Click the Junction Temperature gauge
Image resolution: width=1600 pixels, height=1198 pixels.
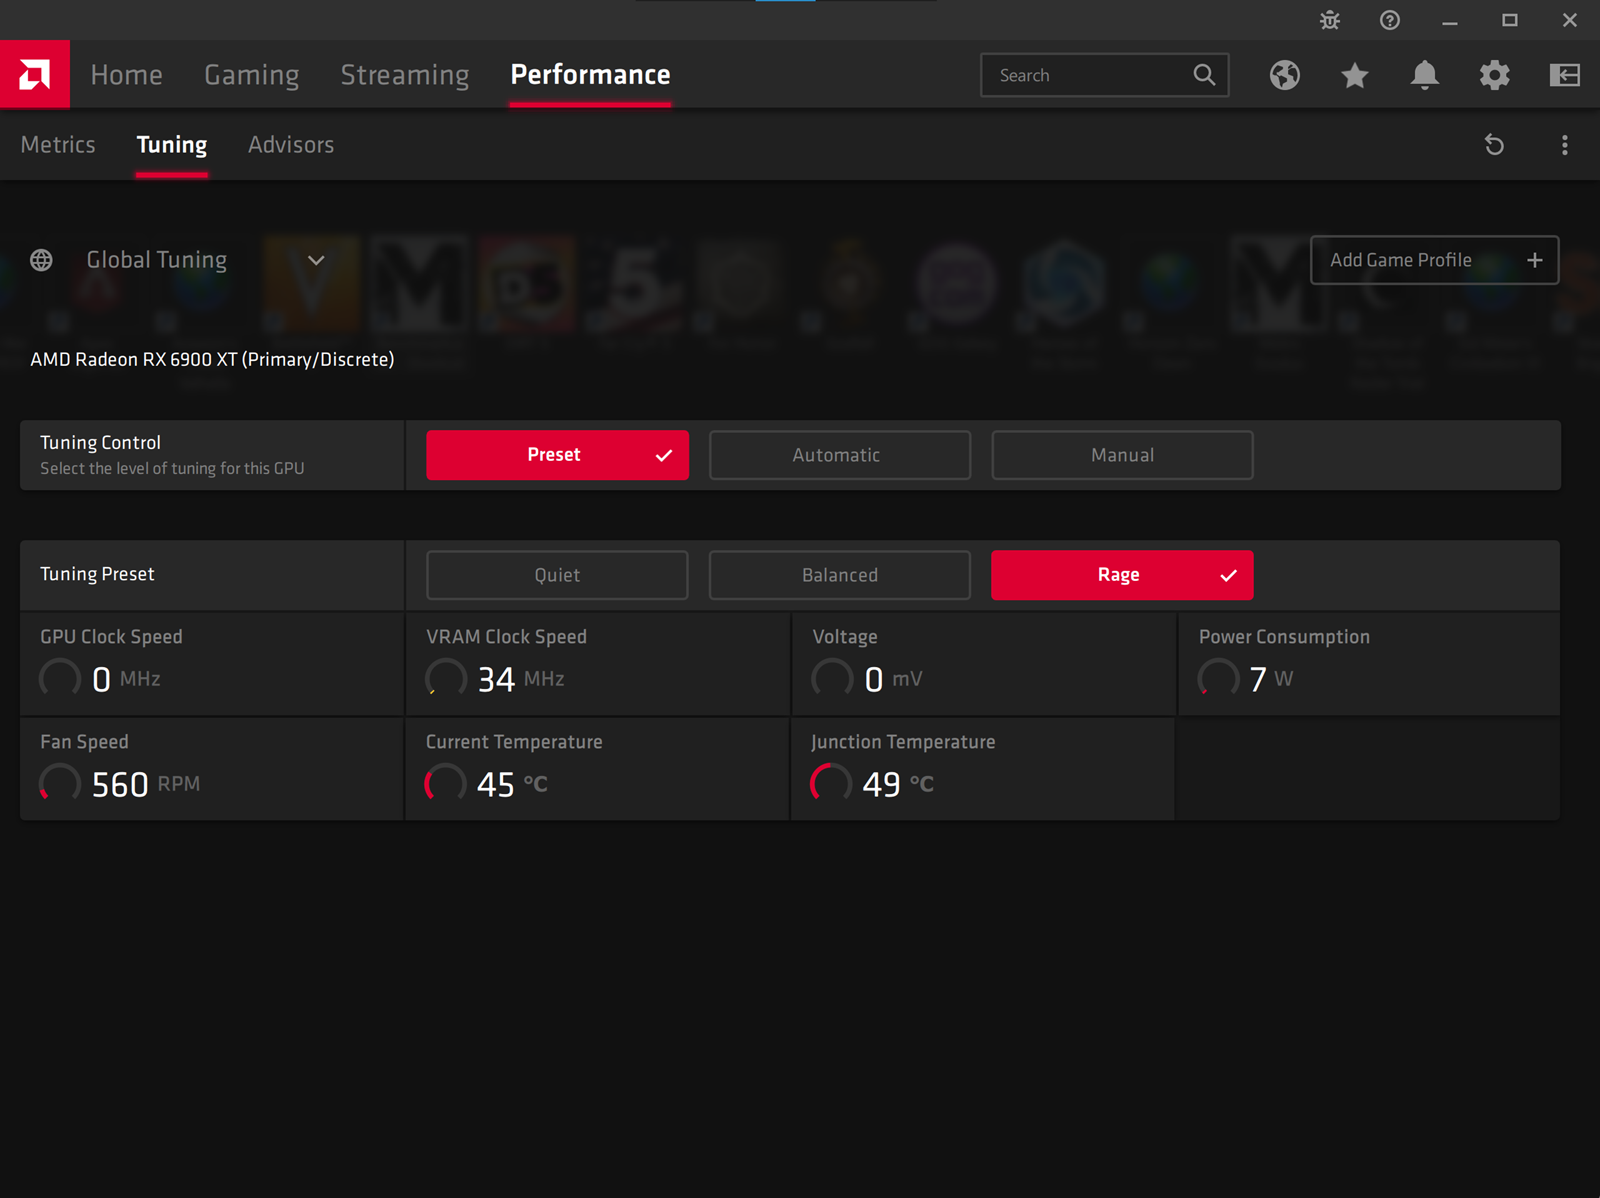point(832,784)
